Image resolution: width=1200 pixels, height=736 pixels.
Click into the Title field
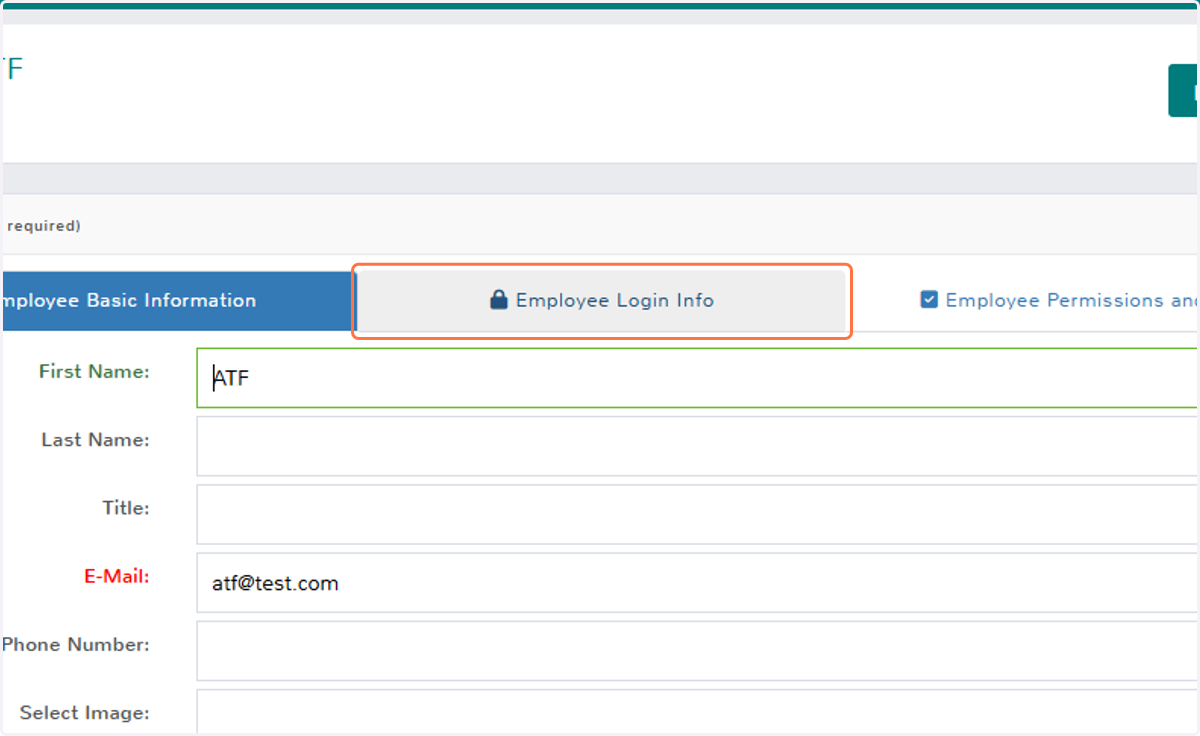[x=698, y=514]
